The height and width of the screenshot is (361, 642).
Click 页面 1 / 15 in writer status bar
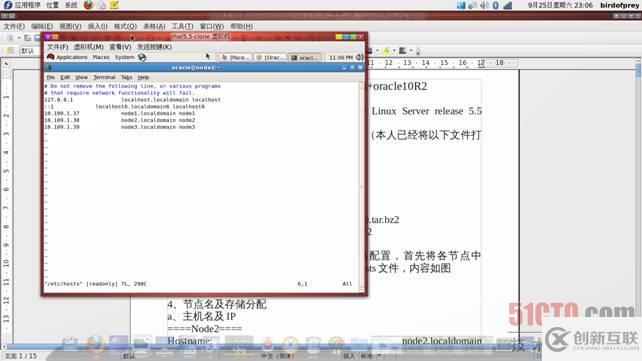21,356
